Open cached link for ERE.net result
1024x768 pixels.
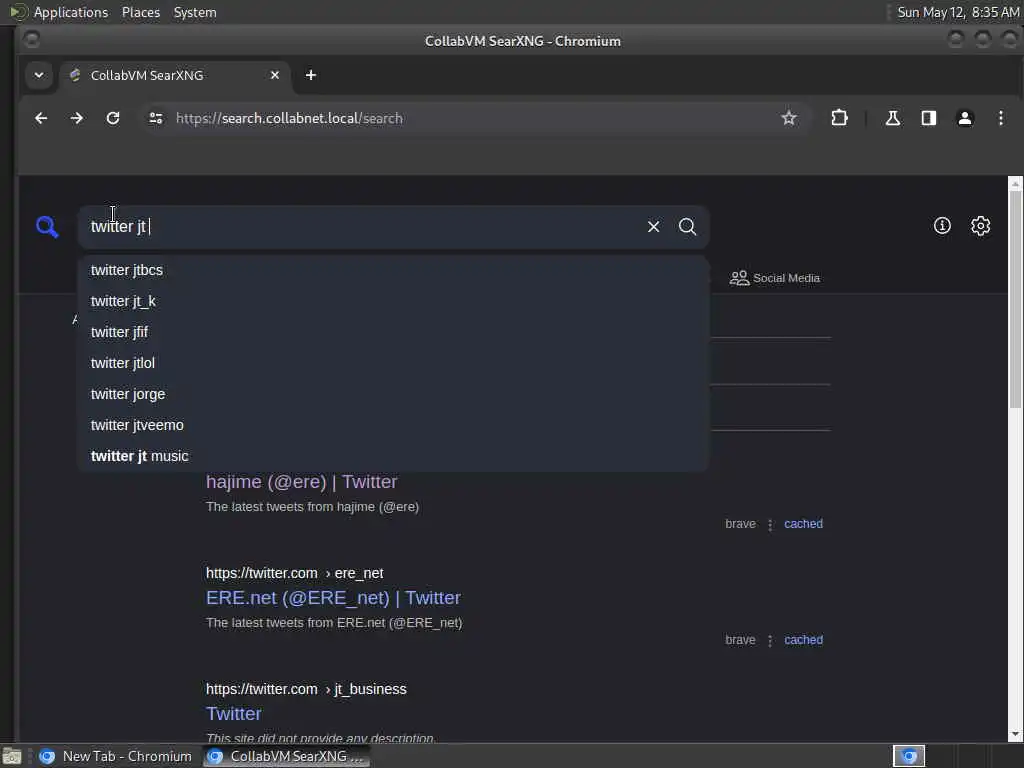pos(803,640)
